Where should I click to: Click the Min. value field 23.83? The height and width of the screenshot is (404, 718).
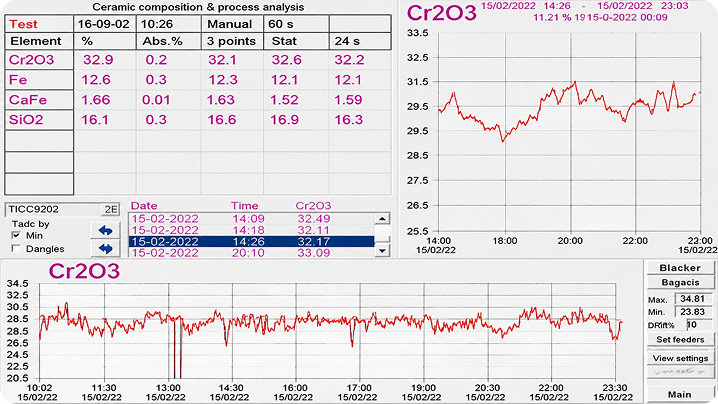(x=693, y=312)
